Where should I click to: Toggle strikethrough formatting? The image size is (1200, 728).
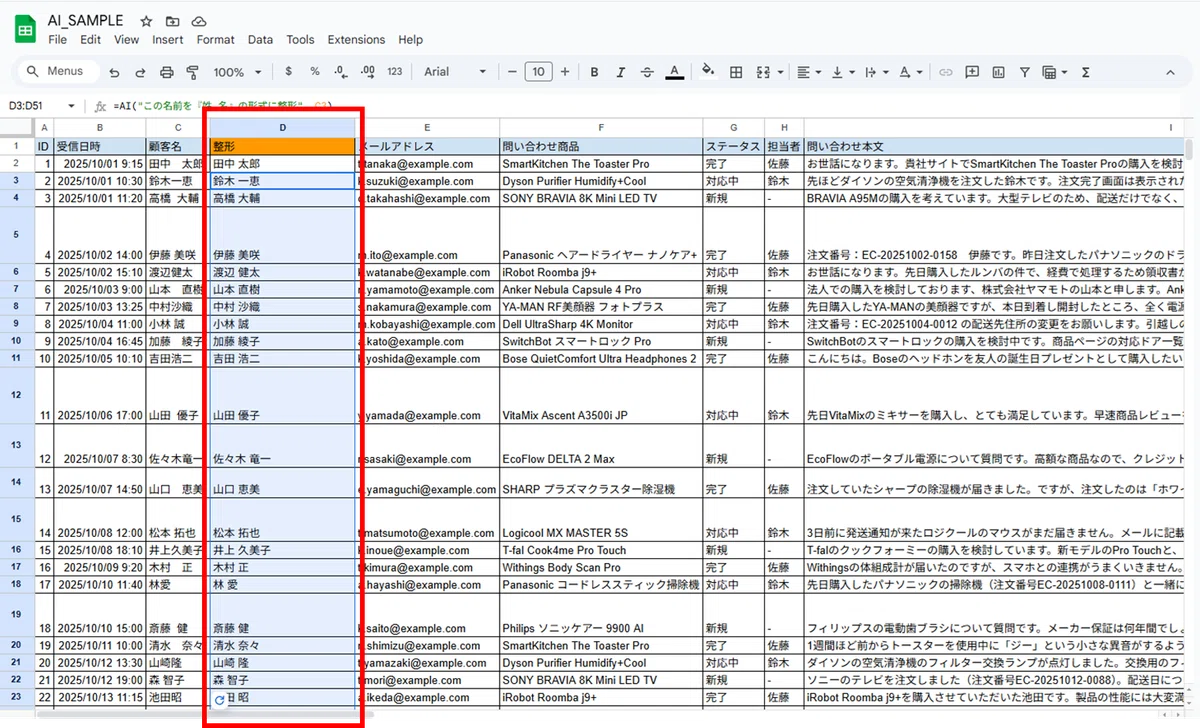[648, 72]
